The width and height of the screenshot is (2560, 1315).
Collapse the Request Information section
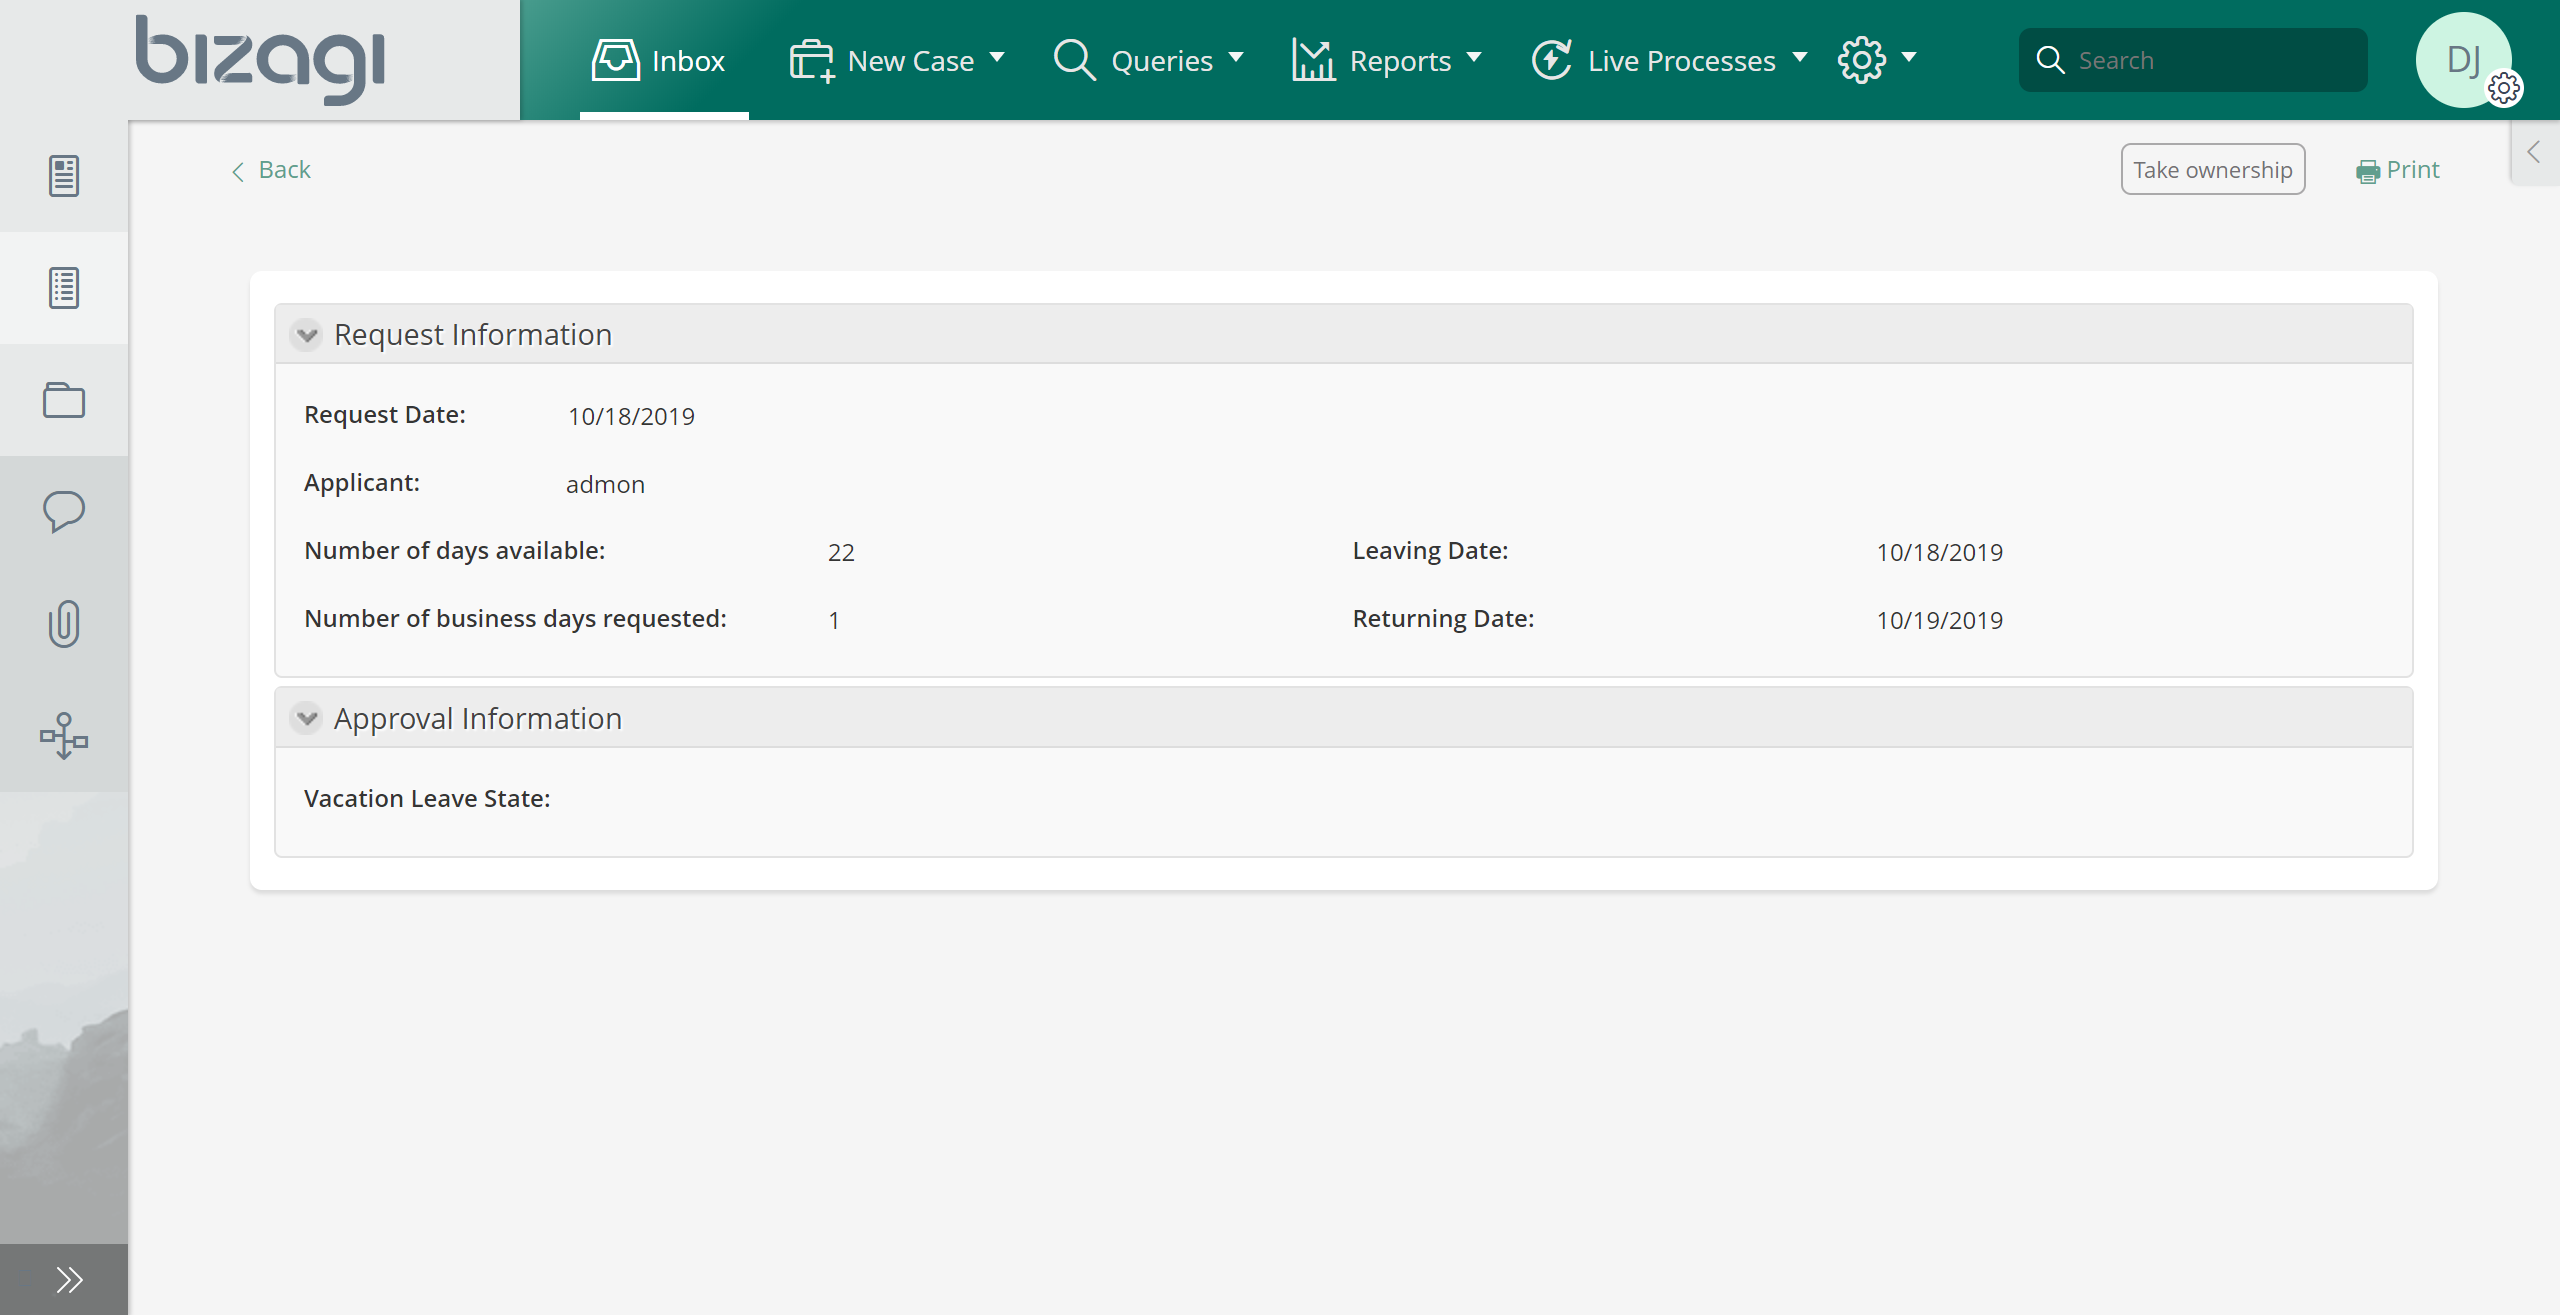(x=307, y=334)
